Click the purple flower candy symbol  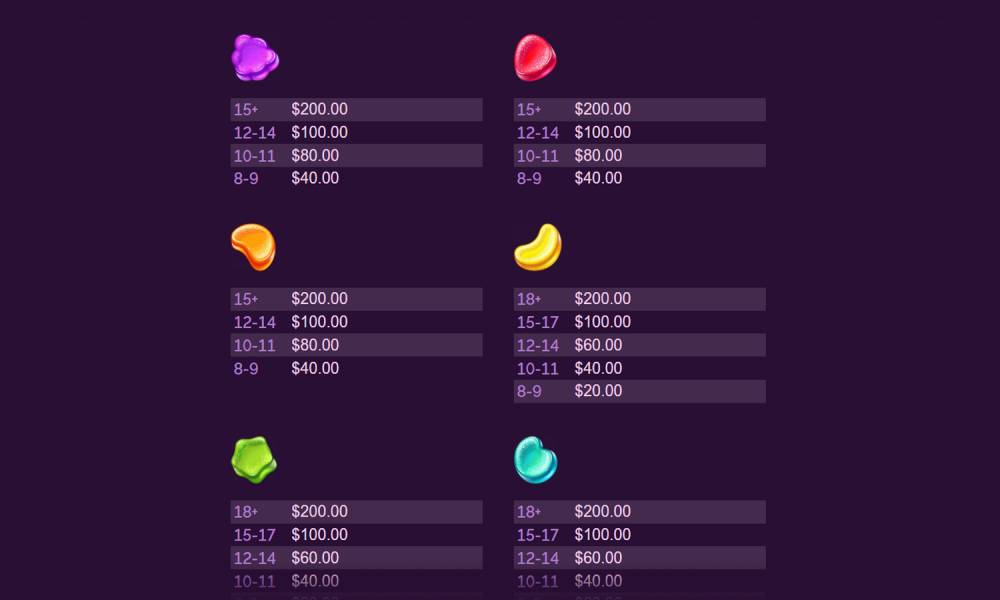click(x=255, y=57)
